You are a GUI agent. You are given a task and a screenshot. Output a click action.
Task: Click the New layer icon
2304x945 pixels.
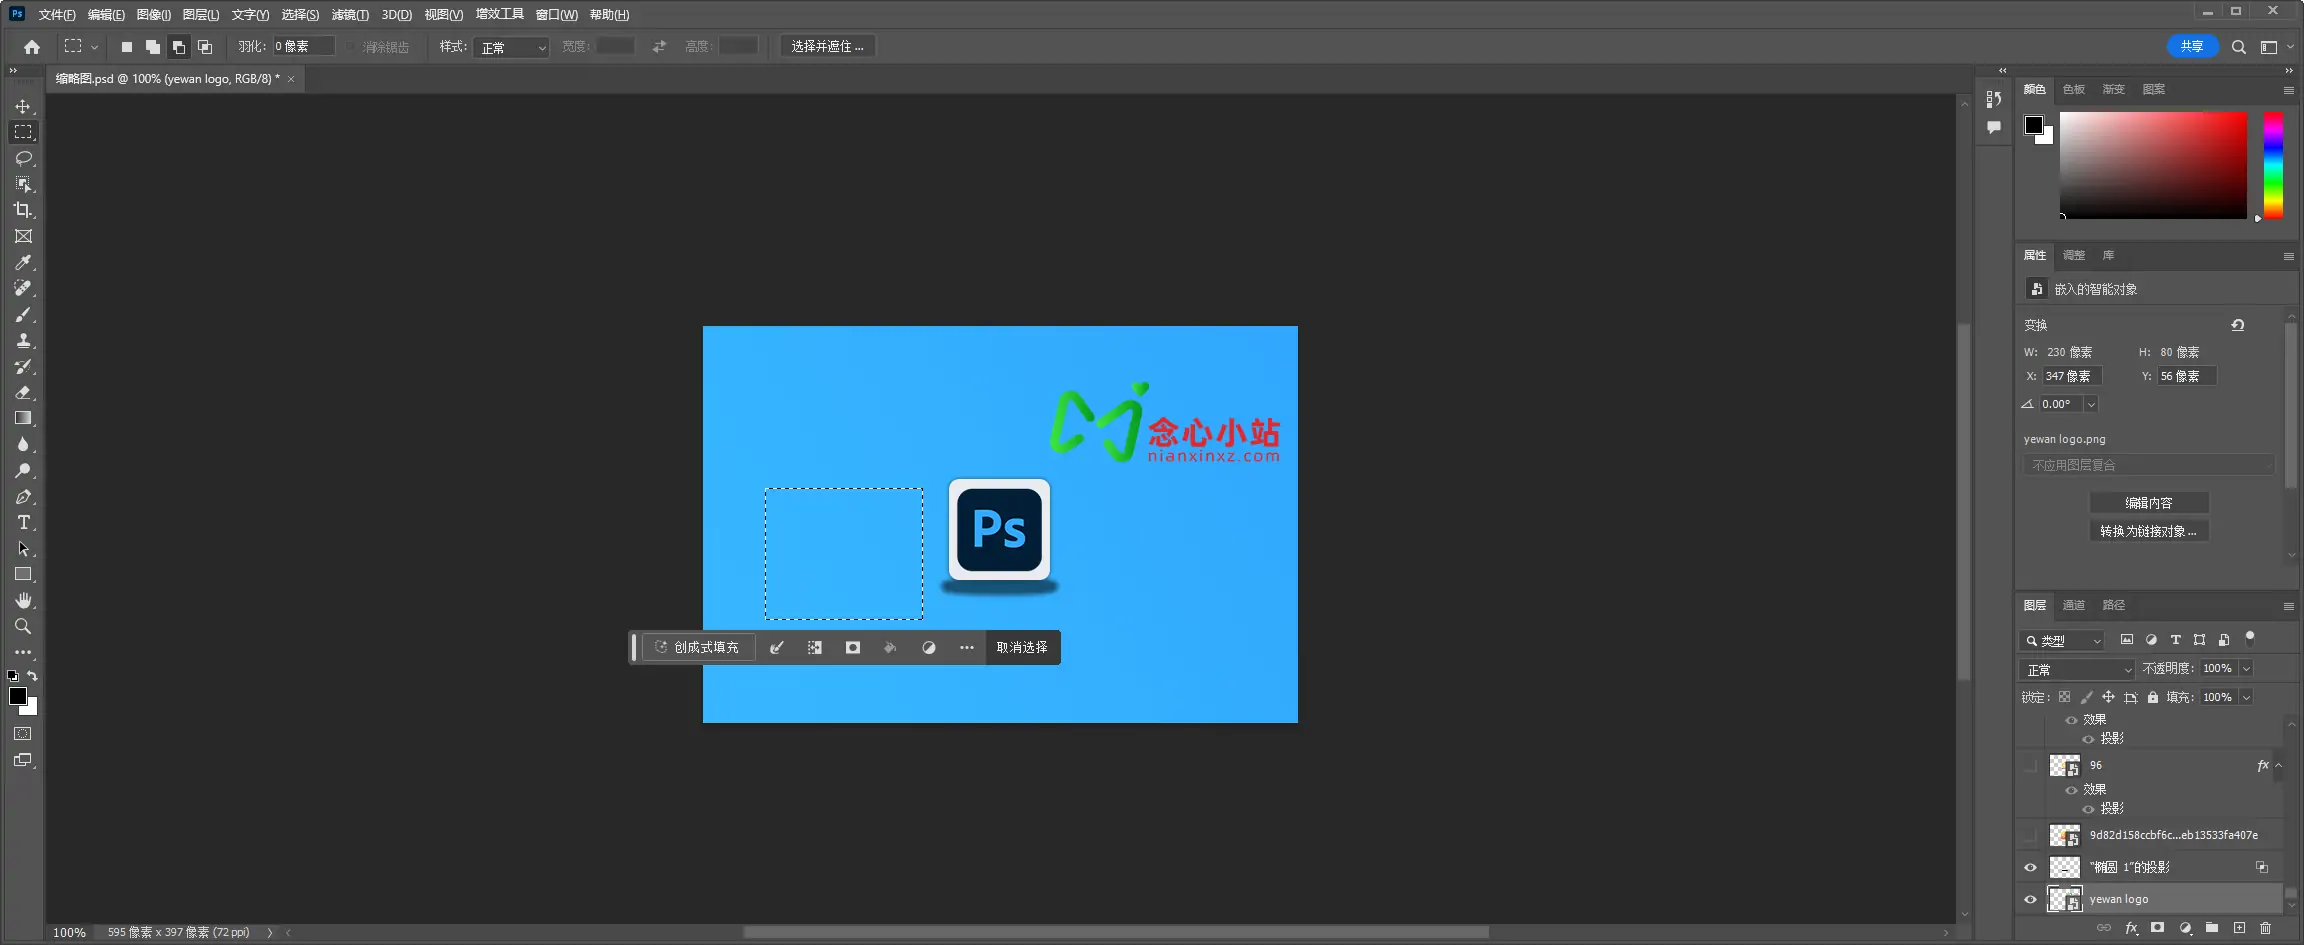(x=2240, y=928)
